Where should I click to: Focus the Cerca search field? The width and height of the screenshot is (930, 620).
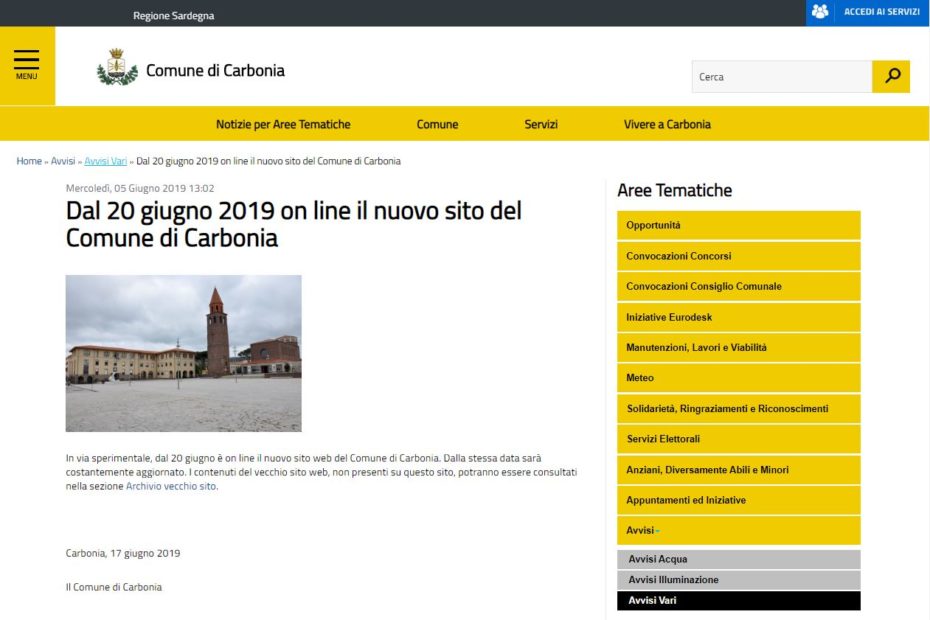782,77
